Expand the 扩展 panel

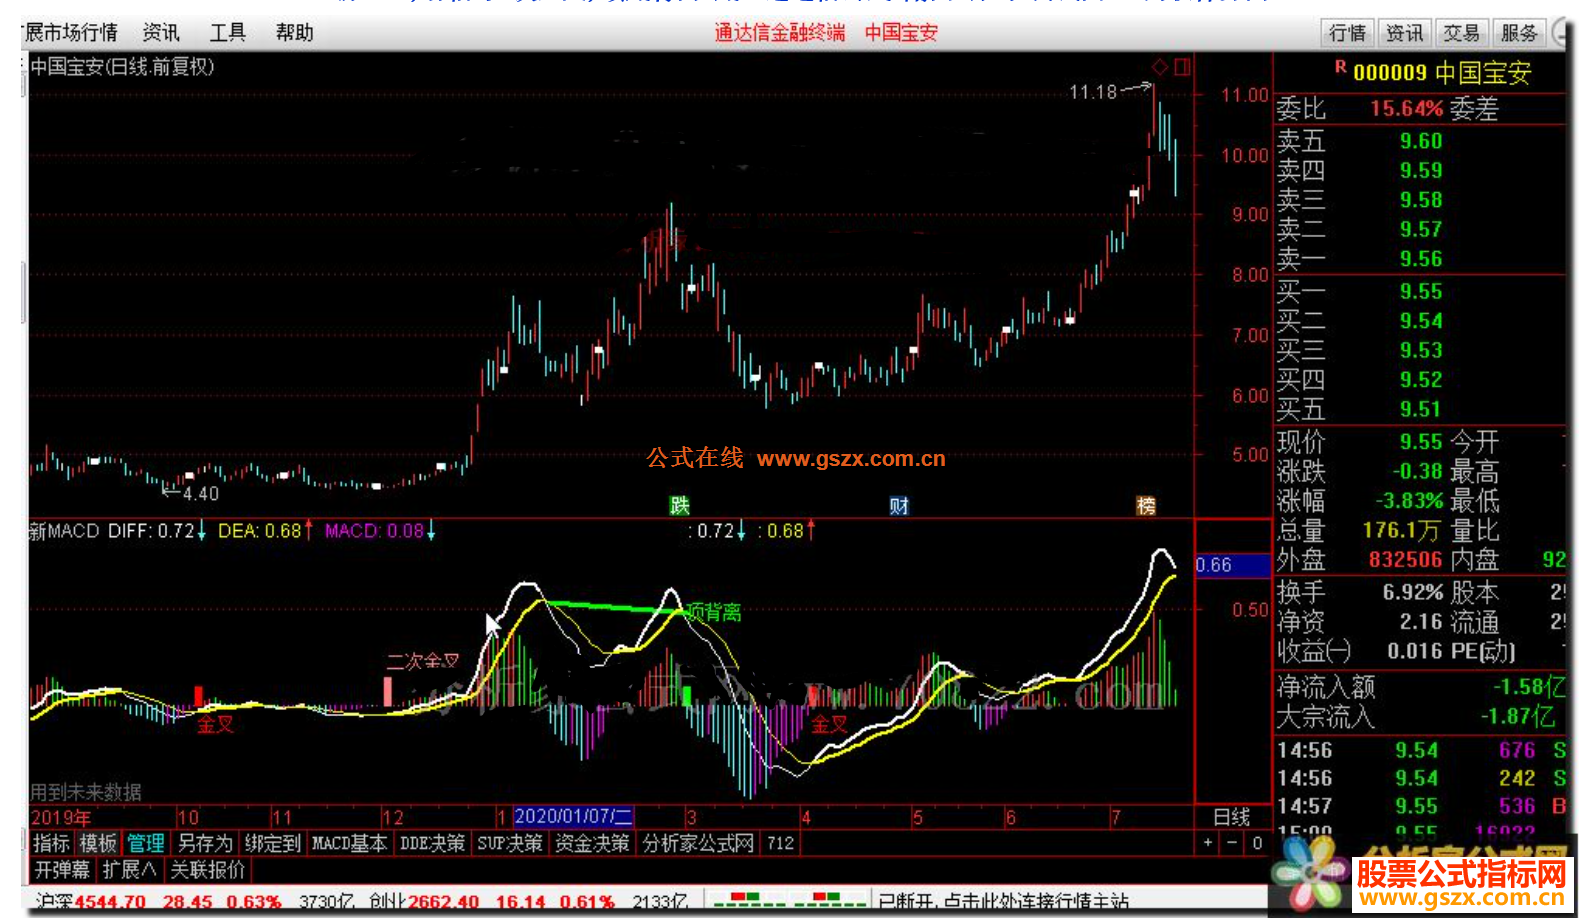tap(130, 870)
